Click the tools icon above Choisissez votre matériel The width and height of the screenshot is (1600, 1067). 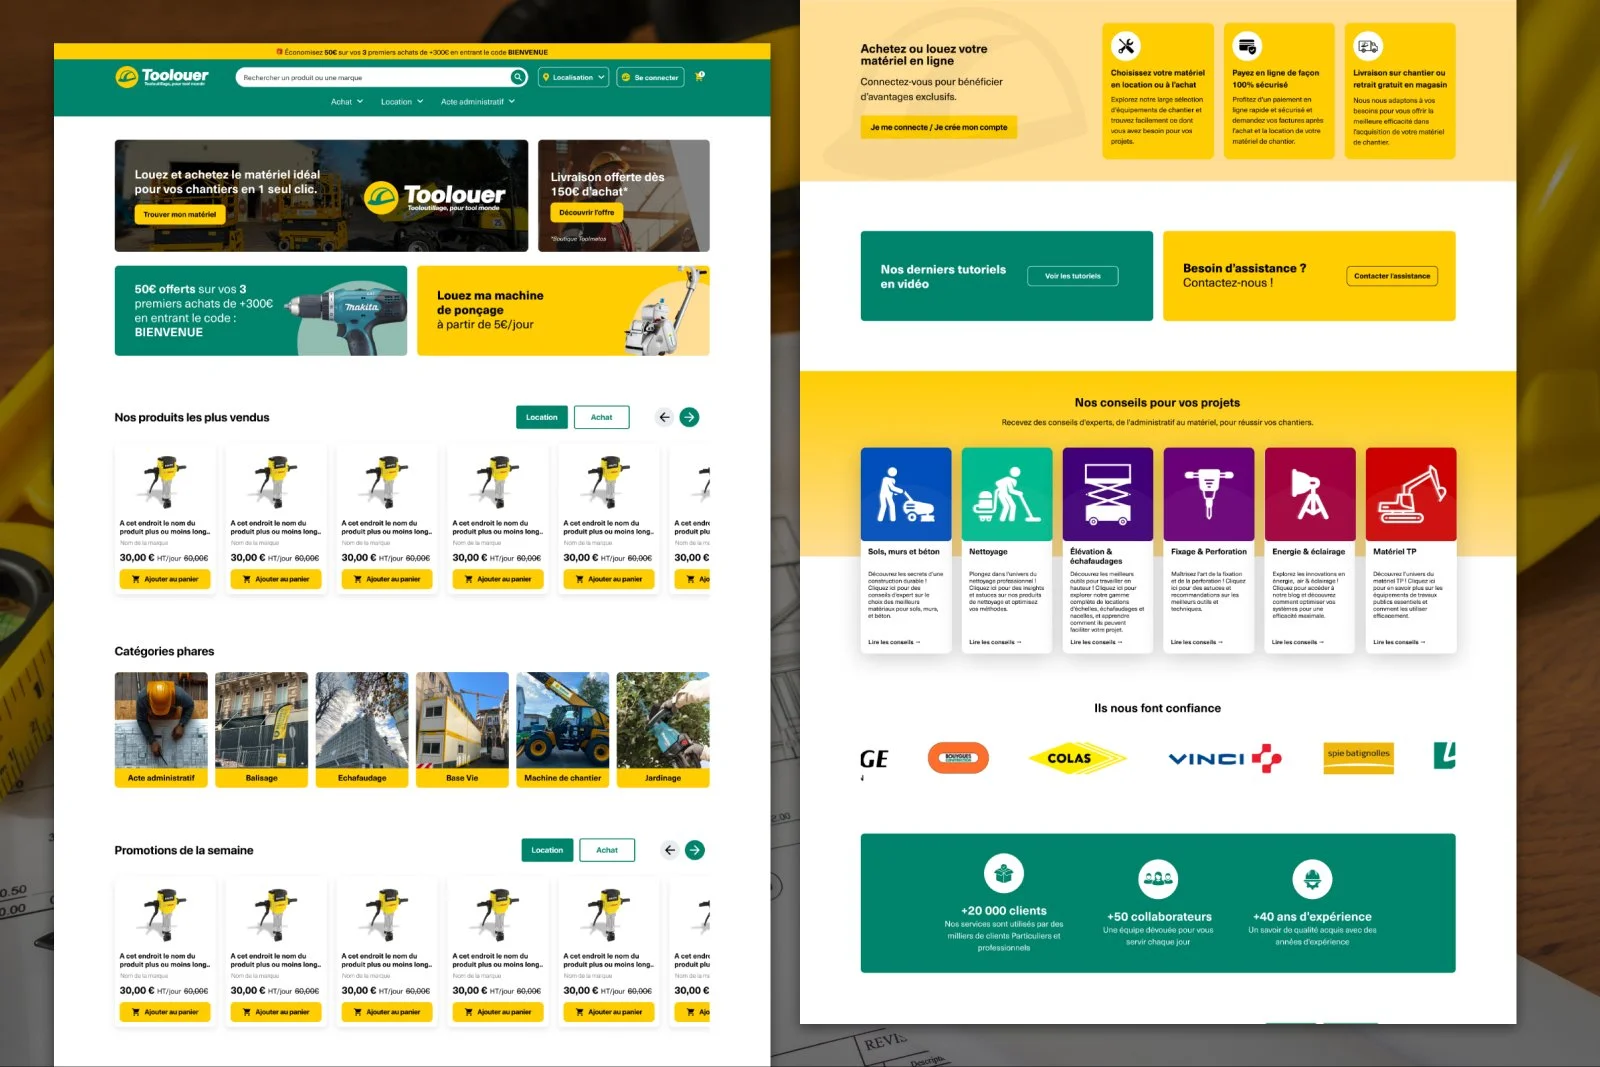point(1125,43)
